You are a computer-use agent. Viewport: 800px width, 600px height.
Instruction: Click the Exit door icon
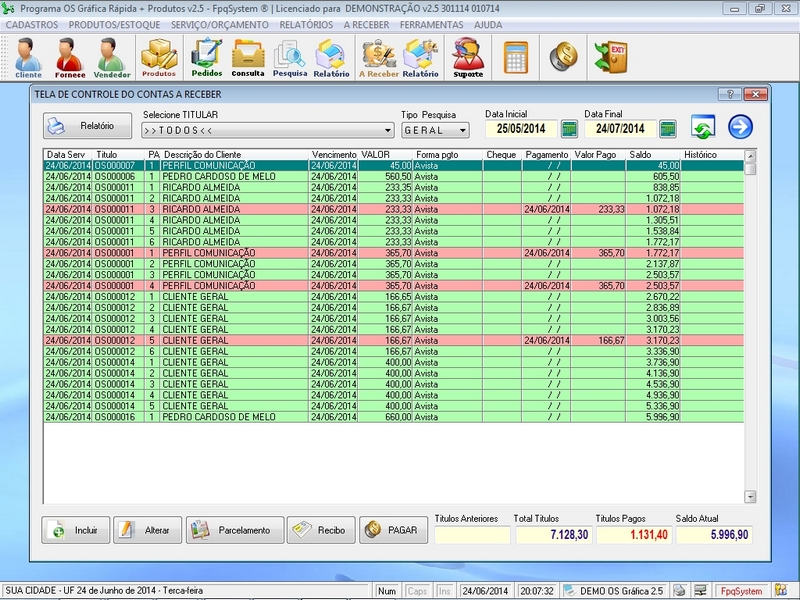tap(609, 54)
